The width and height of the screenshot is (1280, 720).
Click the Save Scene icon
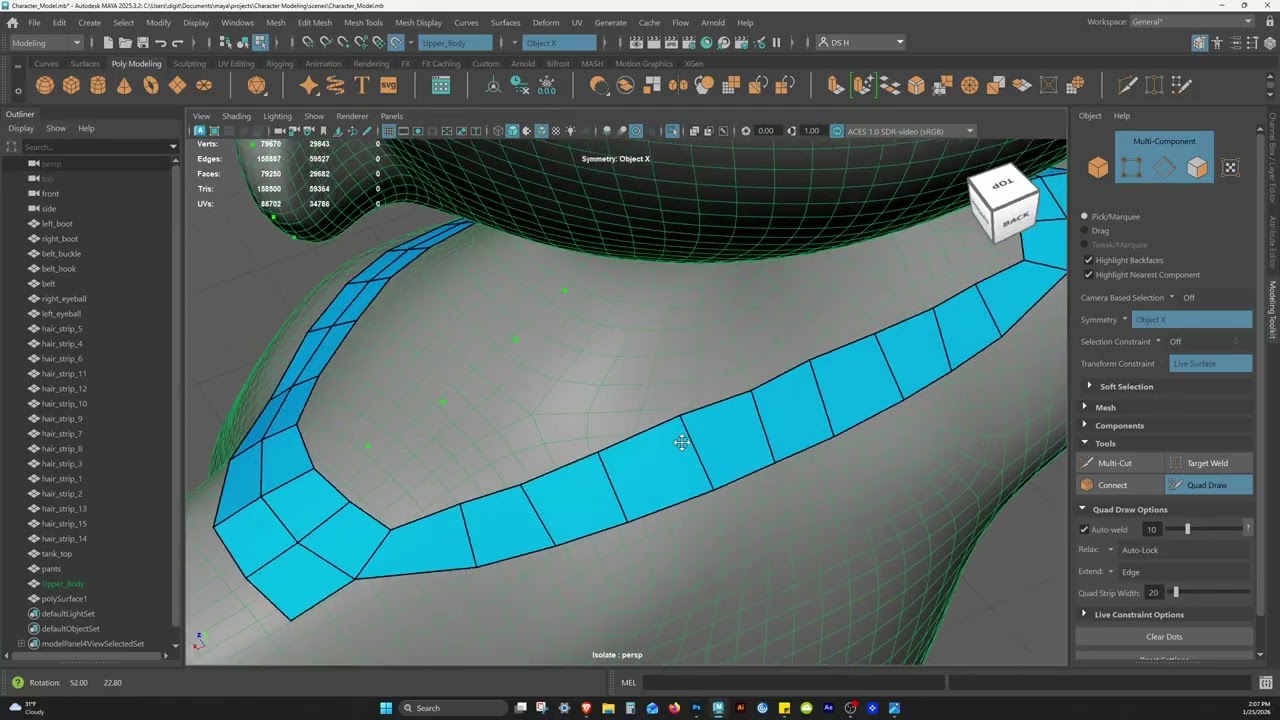point(143,42)
